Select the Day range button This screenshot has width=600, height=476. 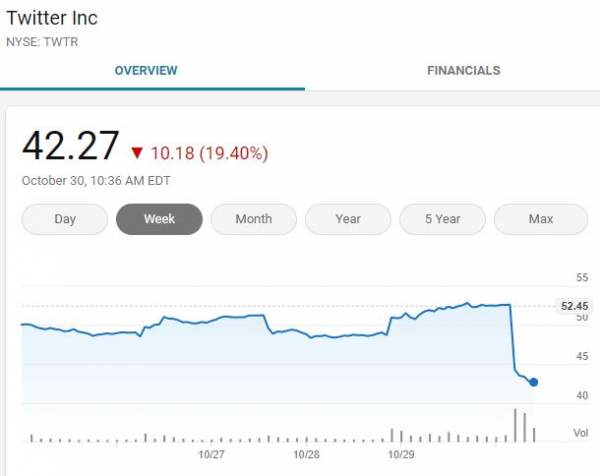point(65,219)
